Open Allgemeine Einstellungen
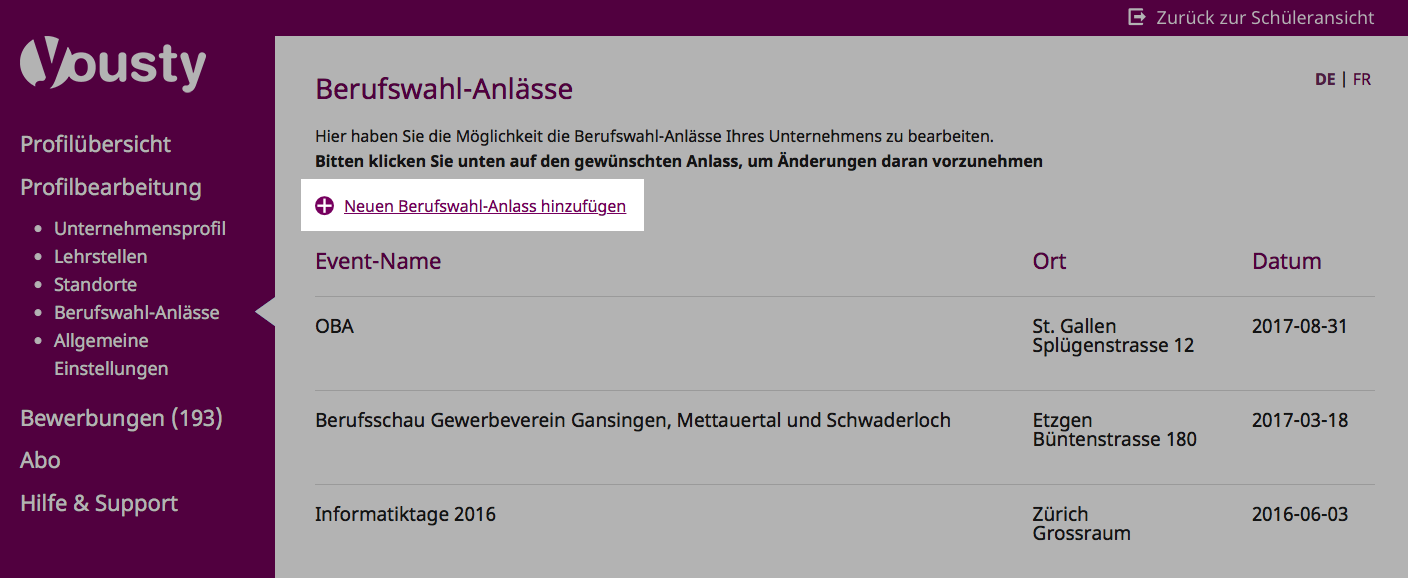 (111, 354)
